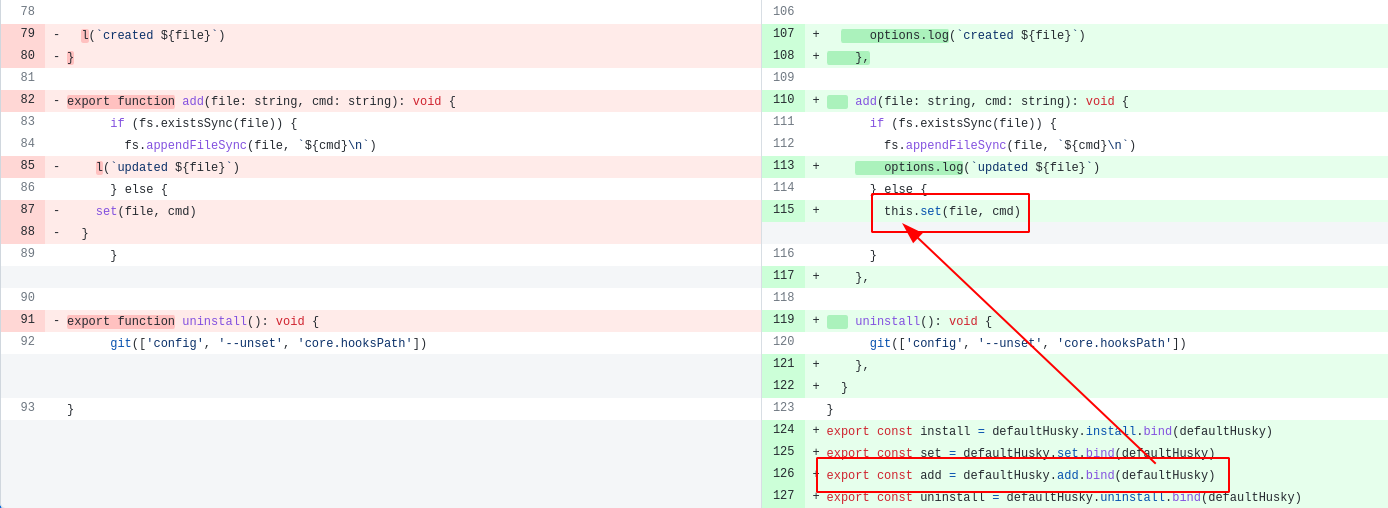Click added code this.set(file, cmd)
This screenshot has width=1388, height=508.
(x=952, y=212)
